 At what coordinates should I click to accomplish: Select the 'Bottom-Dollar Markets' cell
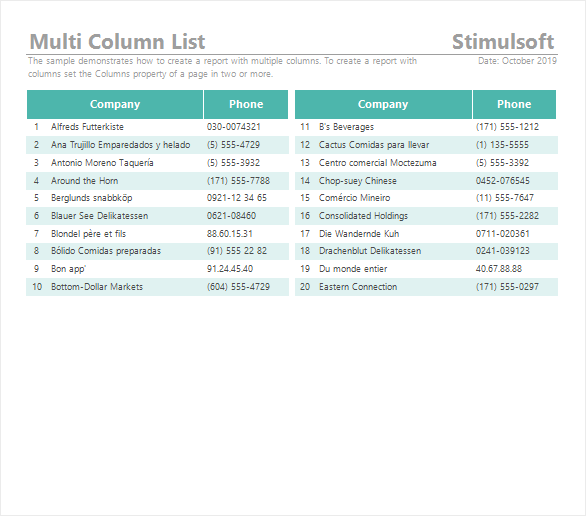point(97,287)
